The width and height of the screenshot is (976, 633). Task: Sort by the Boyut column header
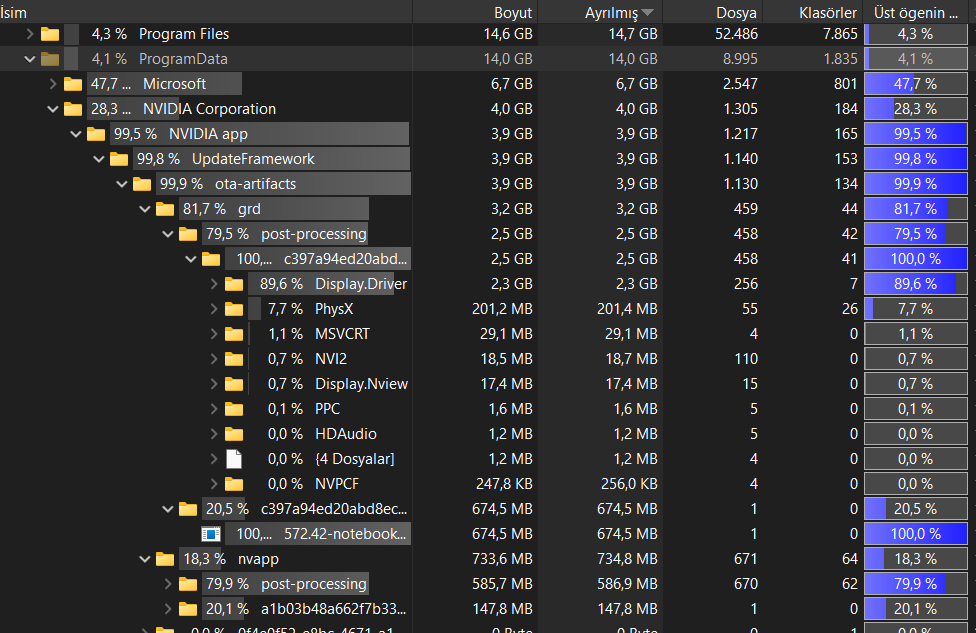click(x=476, y=12)
